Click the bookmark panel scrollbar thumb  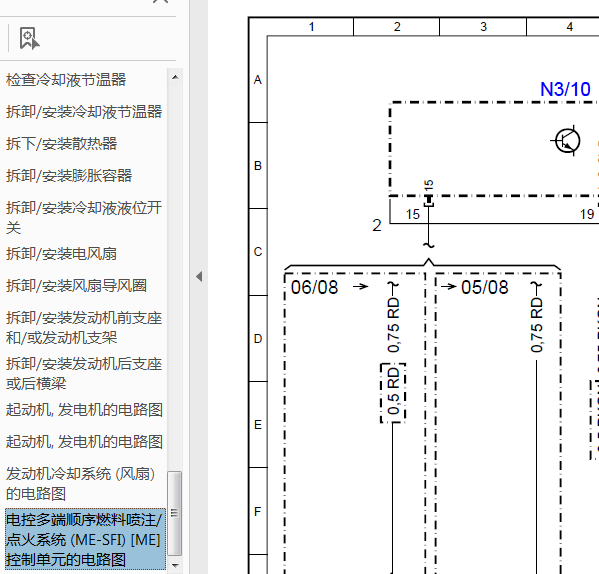pyautogui.click(x=175, y=513)
